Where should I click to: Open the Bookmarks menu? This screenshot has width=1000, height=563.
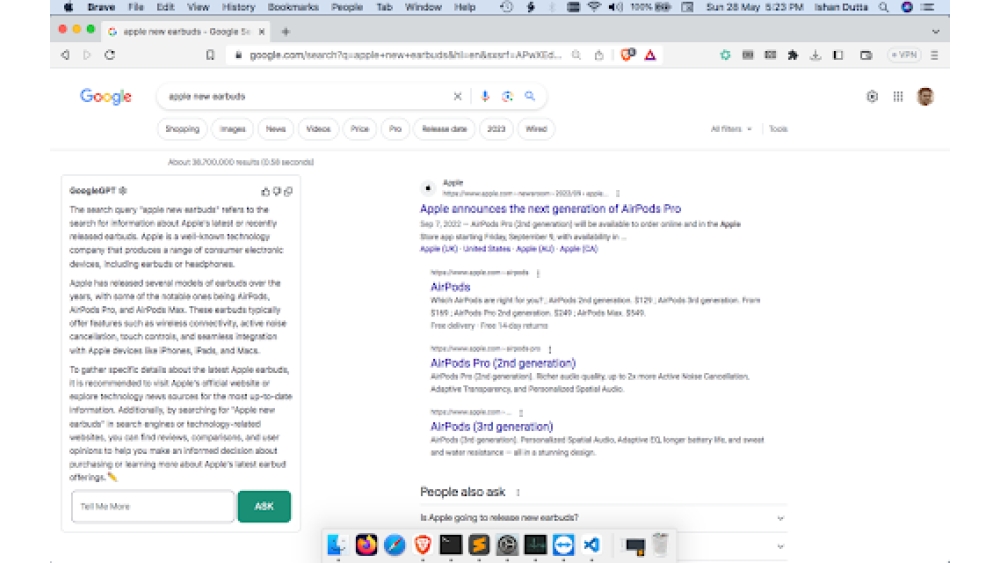click(293, 7)
